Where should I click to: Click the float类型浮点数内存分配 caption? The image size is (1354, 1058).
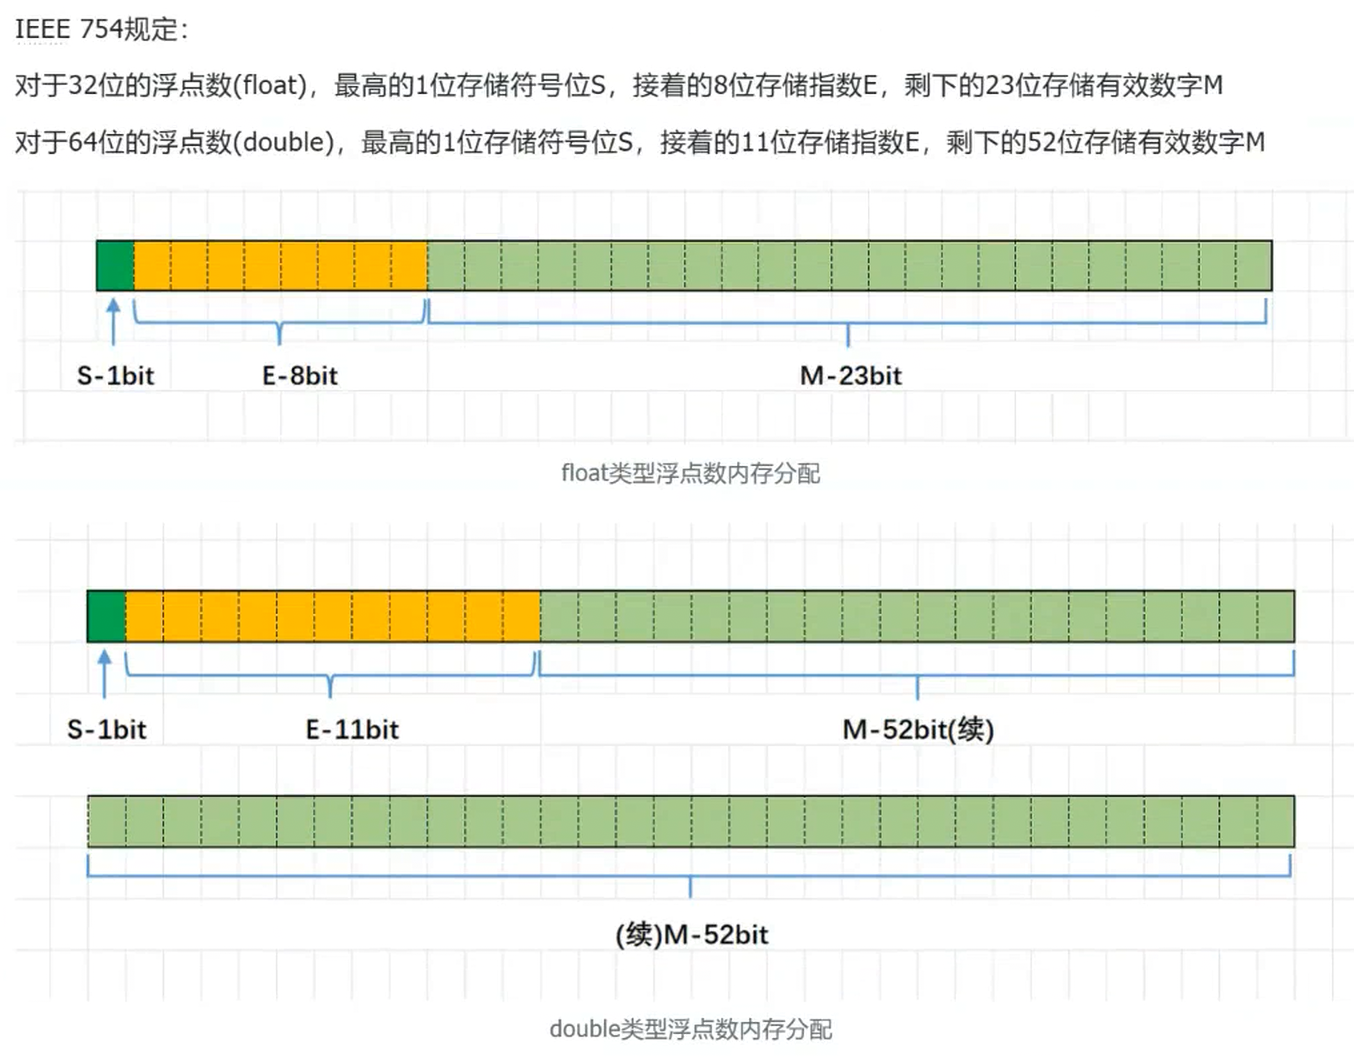pyautogui.click(x=691, y=473)
